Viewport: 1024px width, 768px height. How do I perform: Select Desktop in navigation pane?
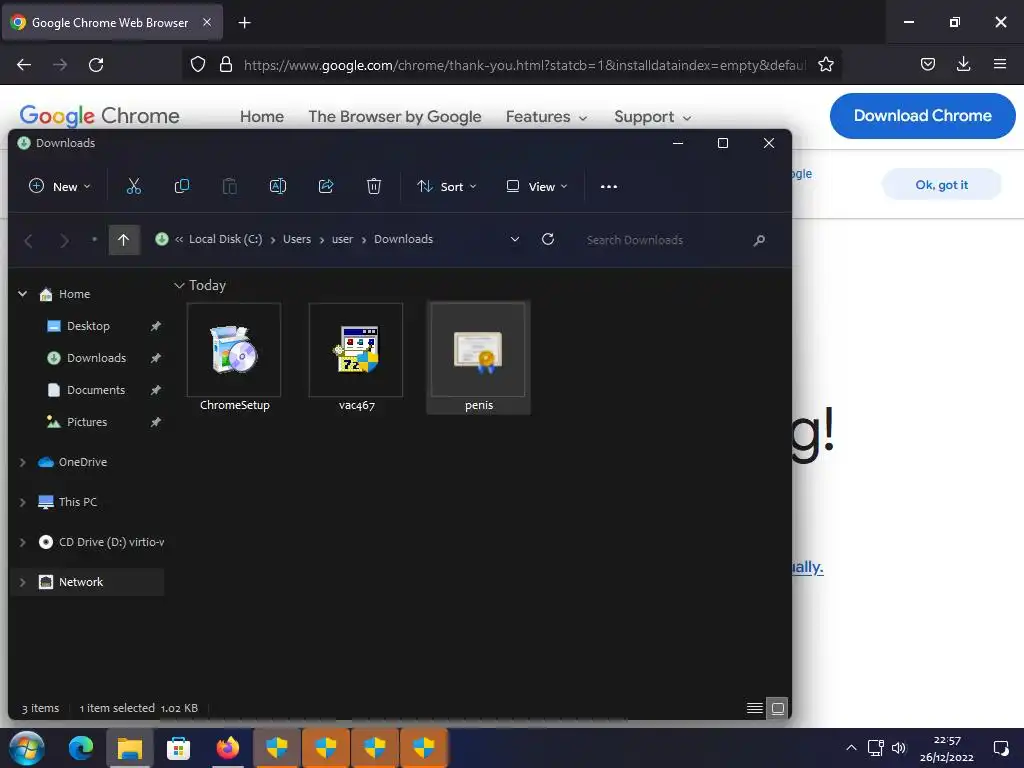click(88, 326)
